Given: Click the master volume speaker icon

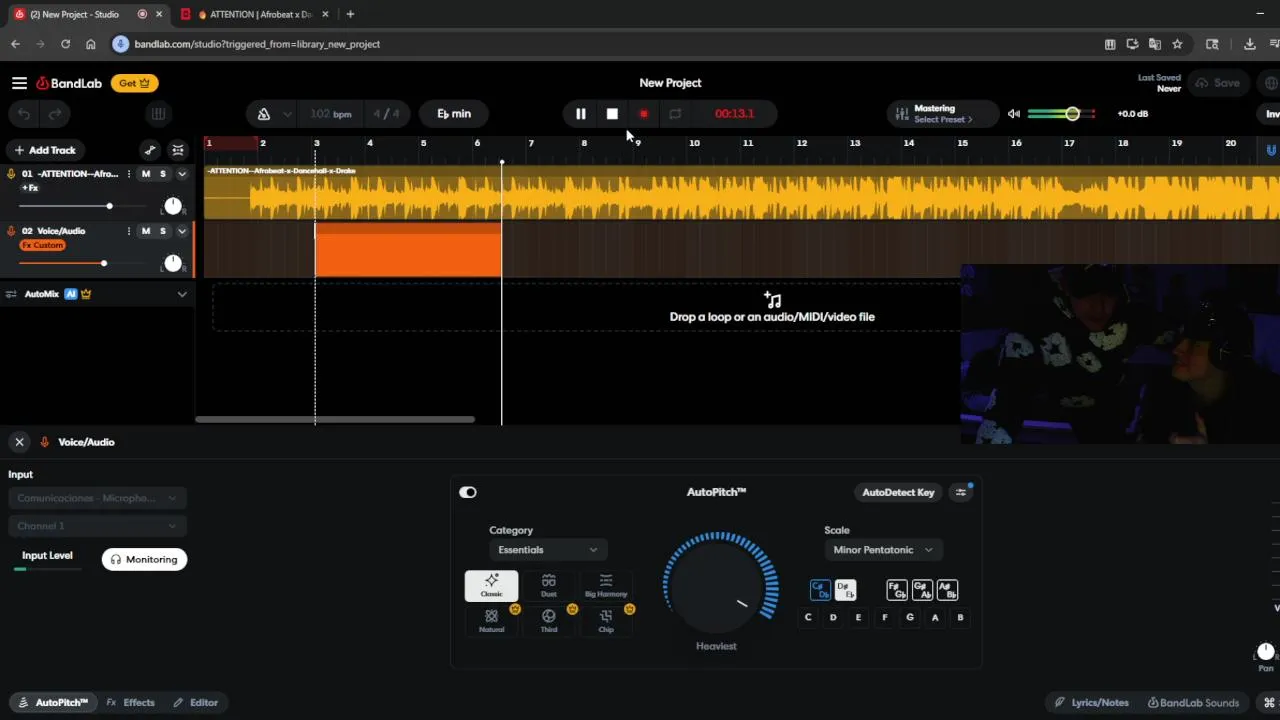Looking at the screenshot, I should [1014, 114].
